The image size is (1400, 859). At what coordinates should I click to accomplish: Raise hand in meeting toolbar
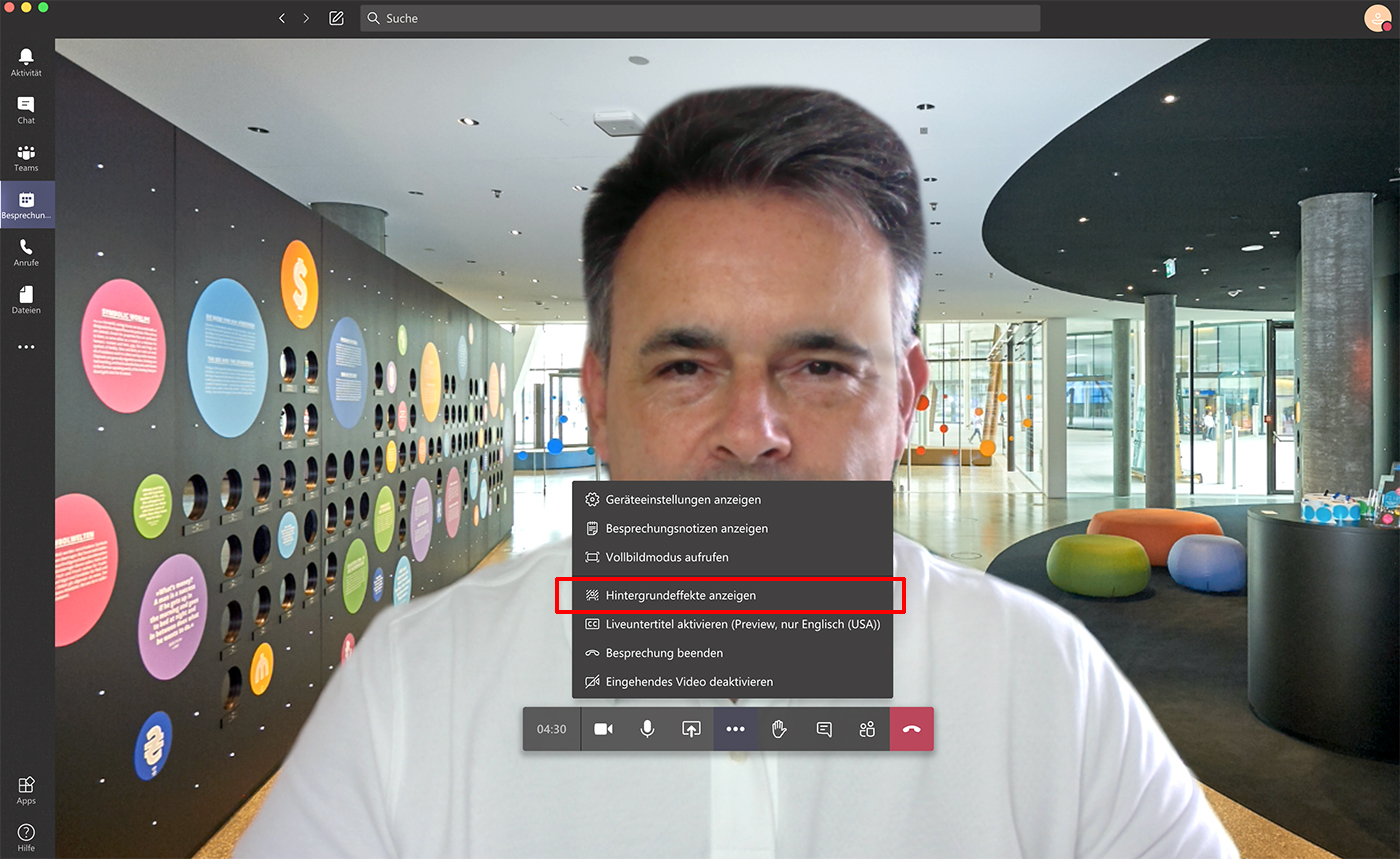tap(779, 729)
